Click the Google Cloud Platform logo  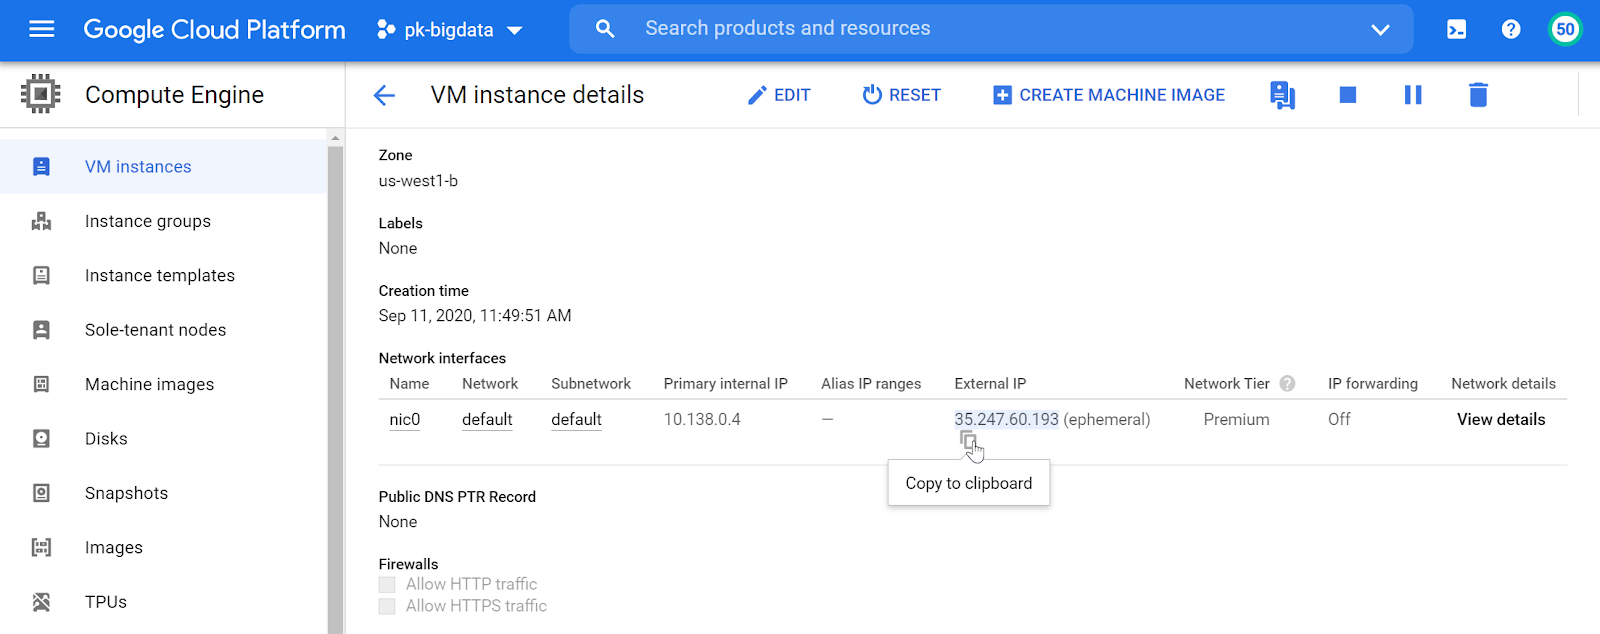pyautogui.click(x=214, y=30)
